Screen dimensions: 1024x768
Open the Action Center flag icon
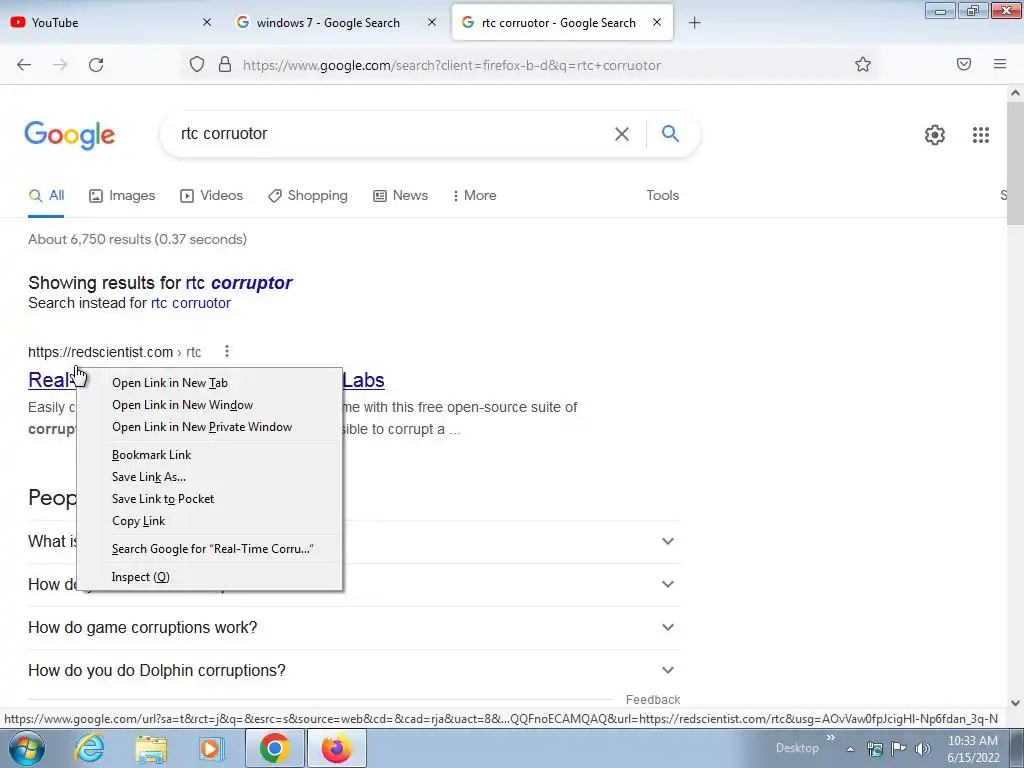(x=899, y=749)
